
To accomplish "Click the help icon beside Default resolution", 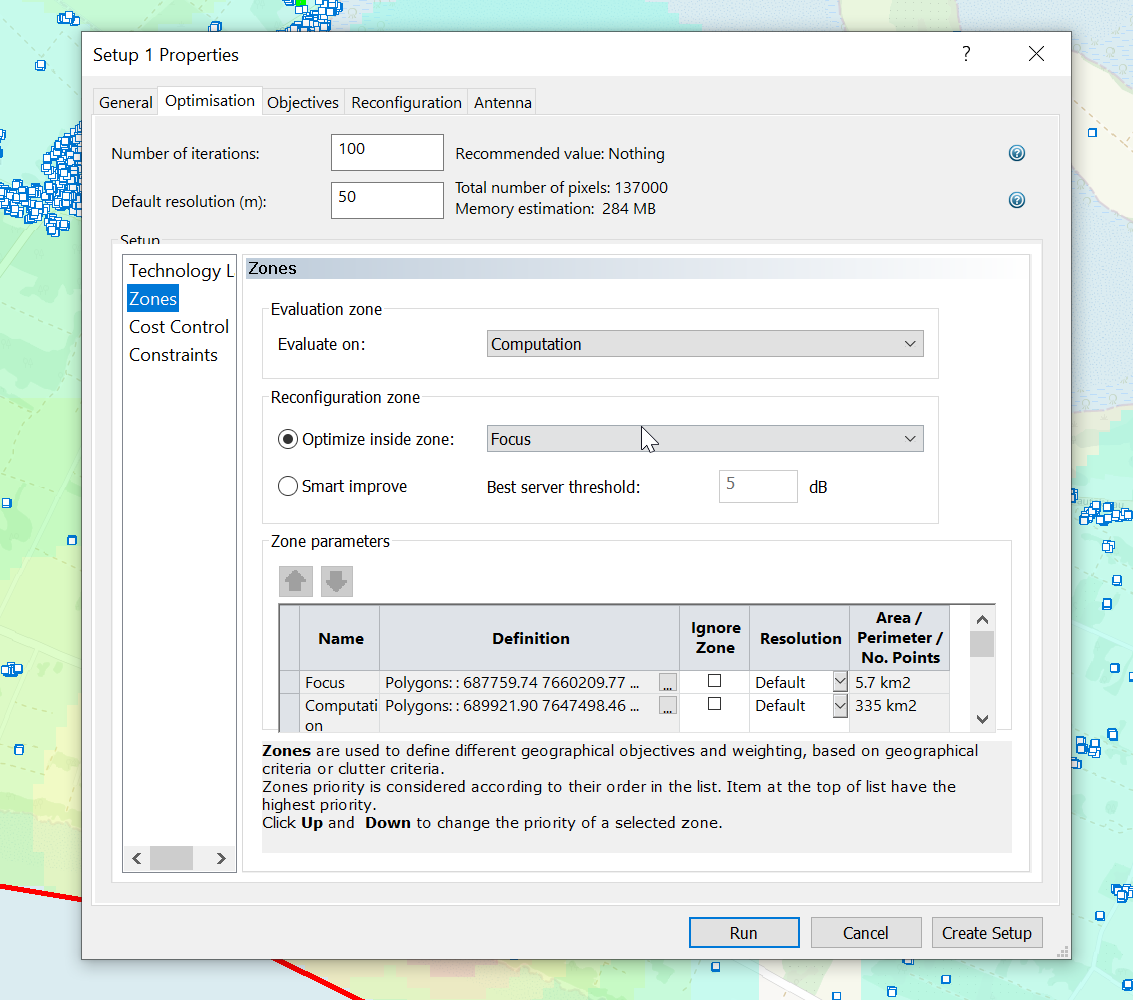I will click(x=1016, y=200).
